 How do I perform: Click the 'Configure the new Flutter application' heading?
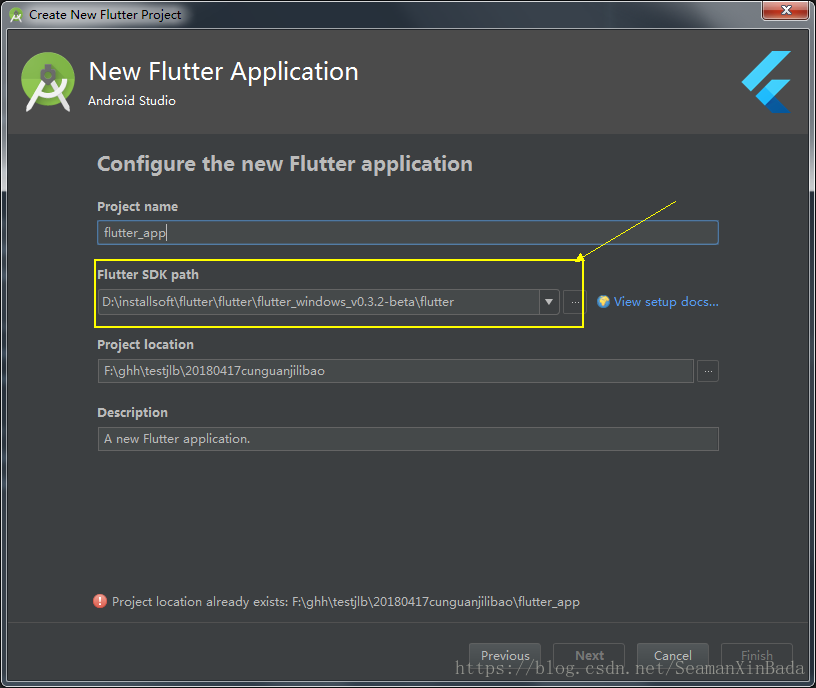point(285,164)
